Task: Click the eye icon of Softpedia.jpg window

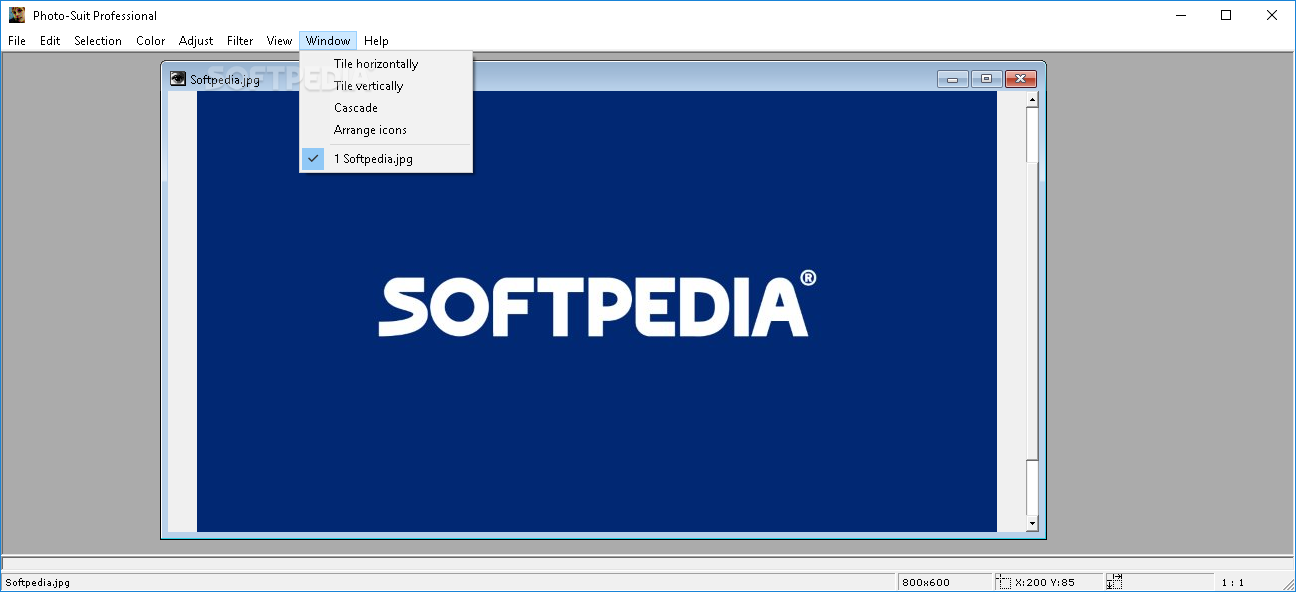Action: (178, 78)
